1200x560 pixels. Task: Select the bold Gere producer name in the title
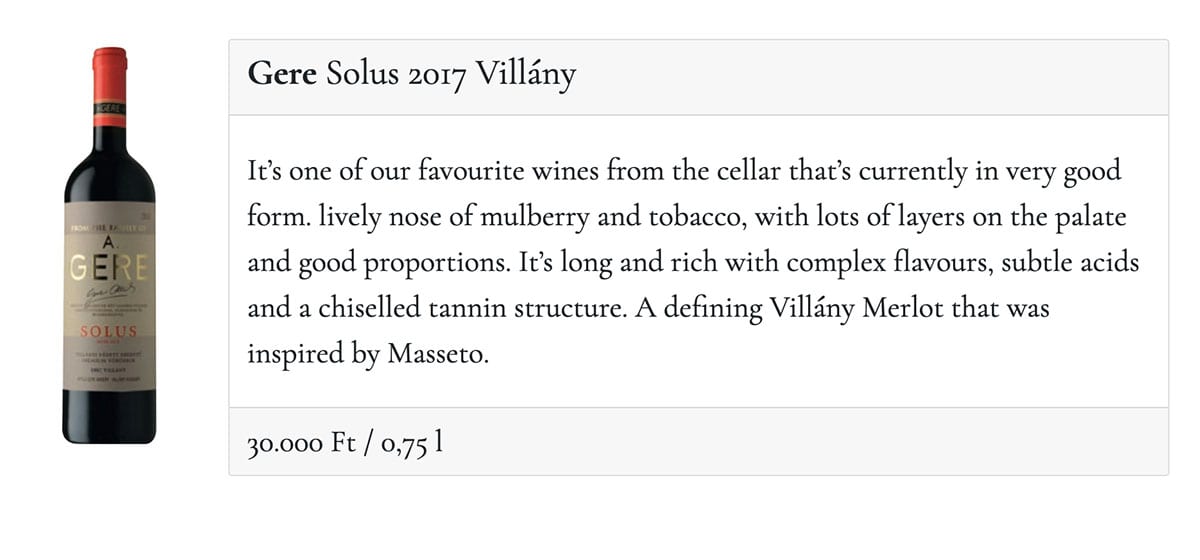coord(282,73)
